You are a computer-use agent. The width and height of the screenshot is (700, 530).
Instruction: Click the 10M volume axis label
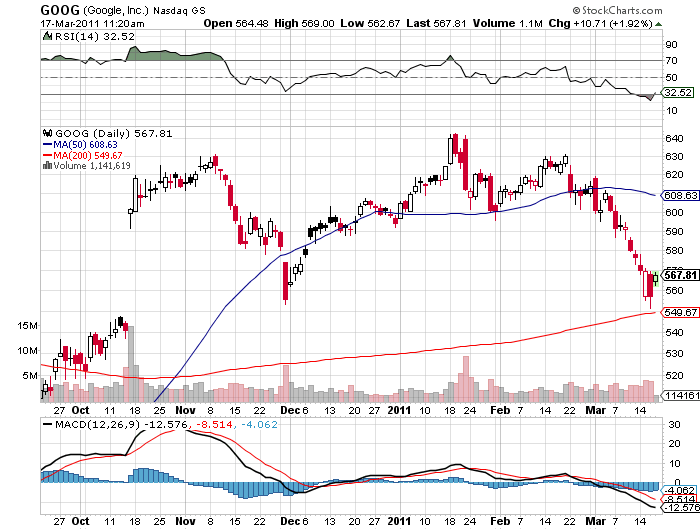point(28,351)
